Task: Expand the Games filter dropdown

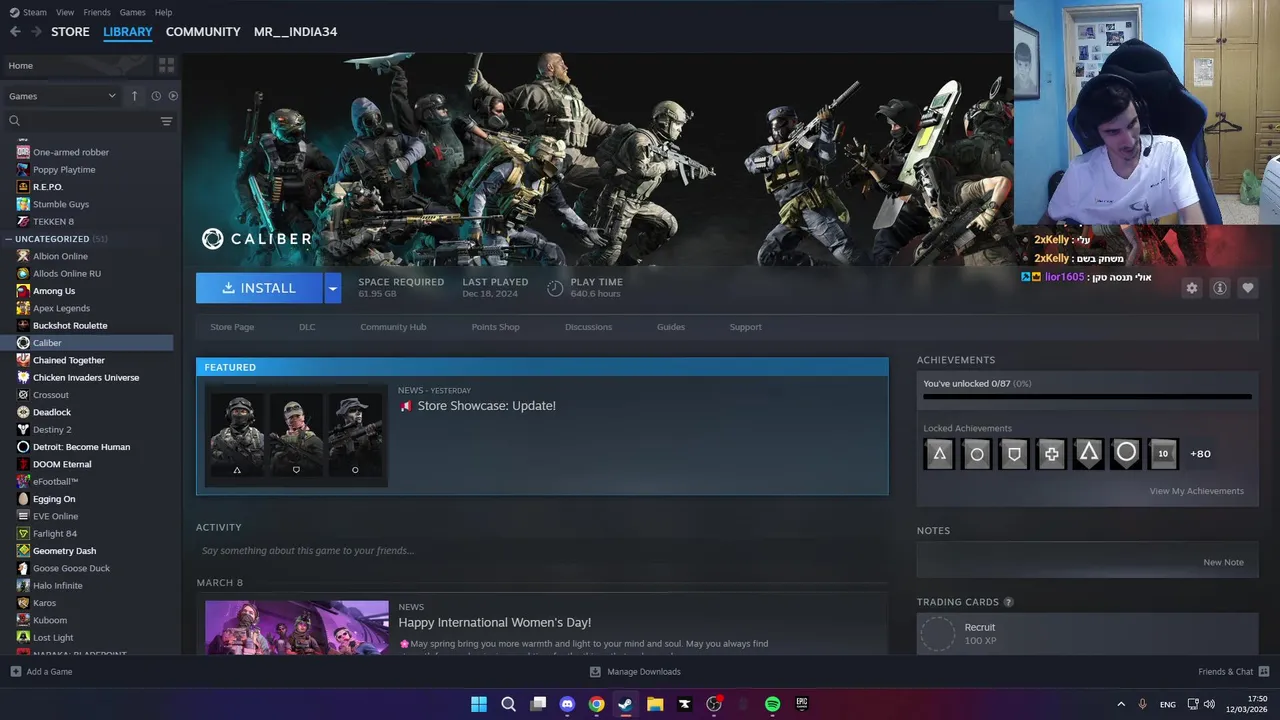Action: [x=62, y=96]
